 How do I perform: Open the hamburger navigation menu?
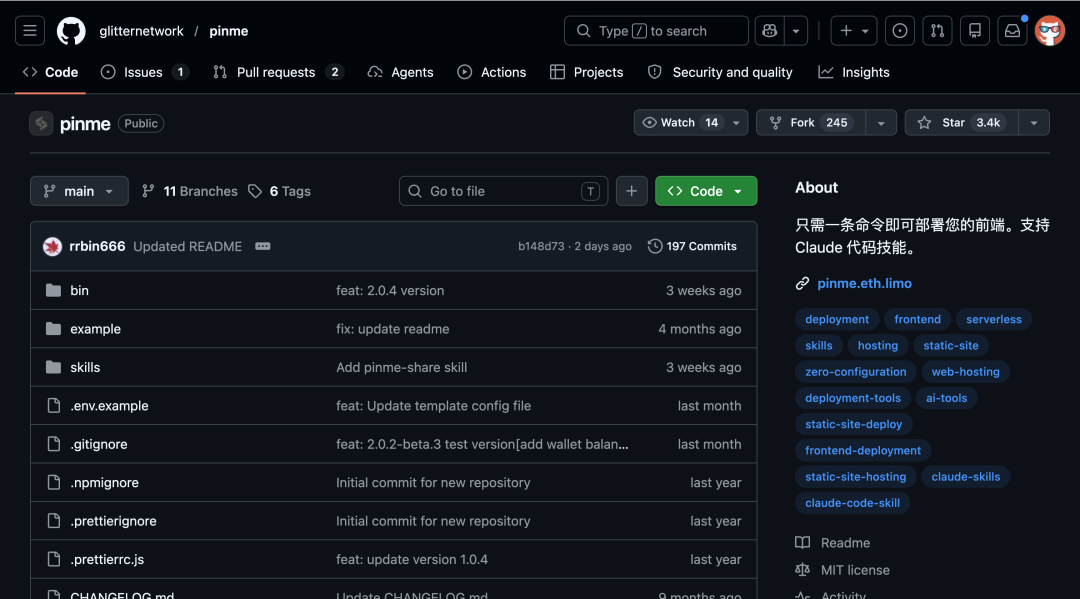30,31
